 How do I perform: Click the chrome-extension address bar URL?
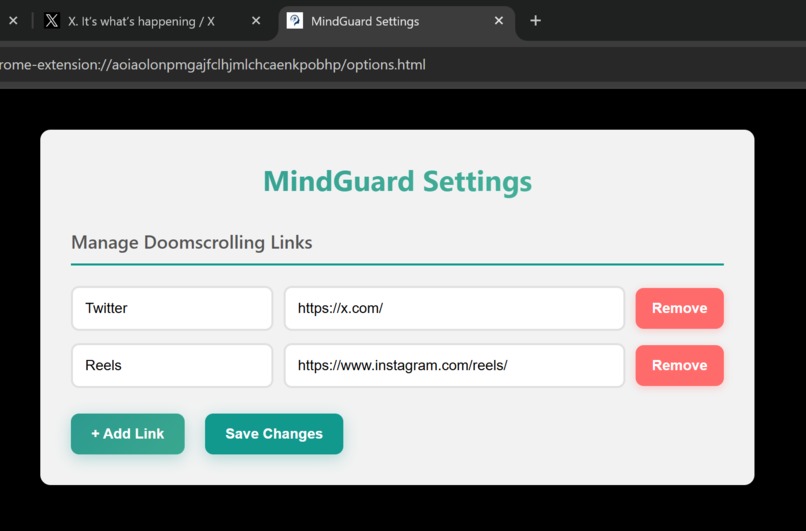213,65
